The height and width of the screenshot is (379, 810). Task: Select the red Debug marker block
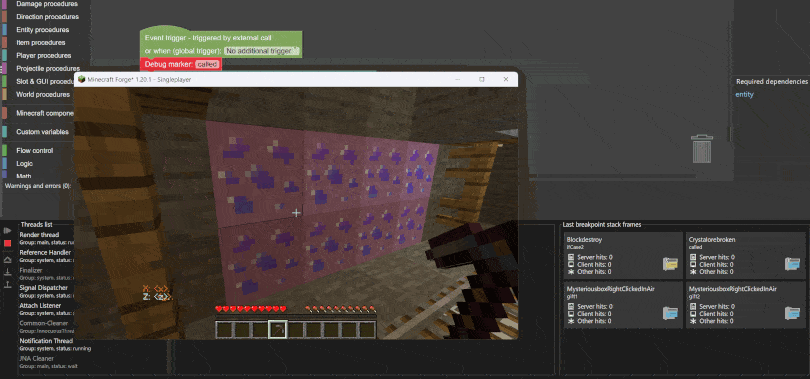(x=181, y=65)
